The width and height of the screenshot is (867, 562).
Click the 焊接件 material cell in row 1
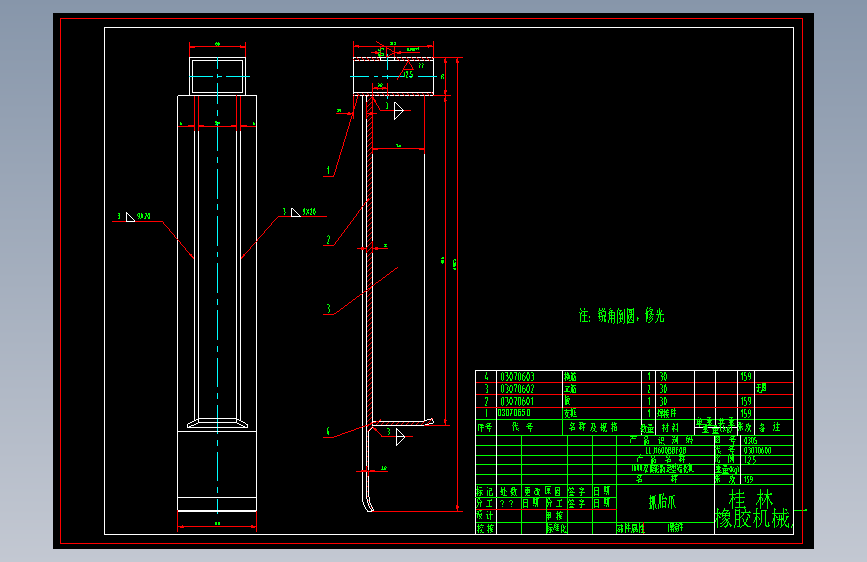666,413
